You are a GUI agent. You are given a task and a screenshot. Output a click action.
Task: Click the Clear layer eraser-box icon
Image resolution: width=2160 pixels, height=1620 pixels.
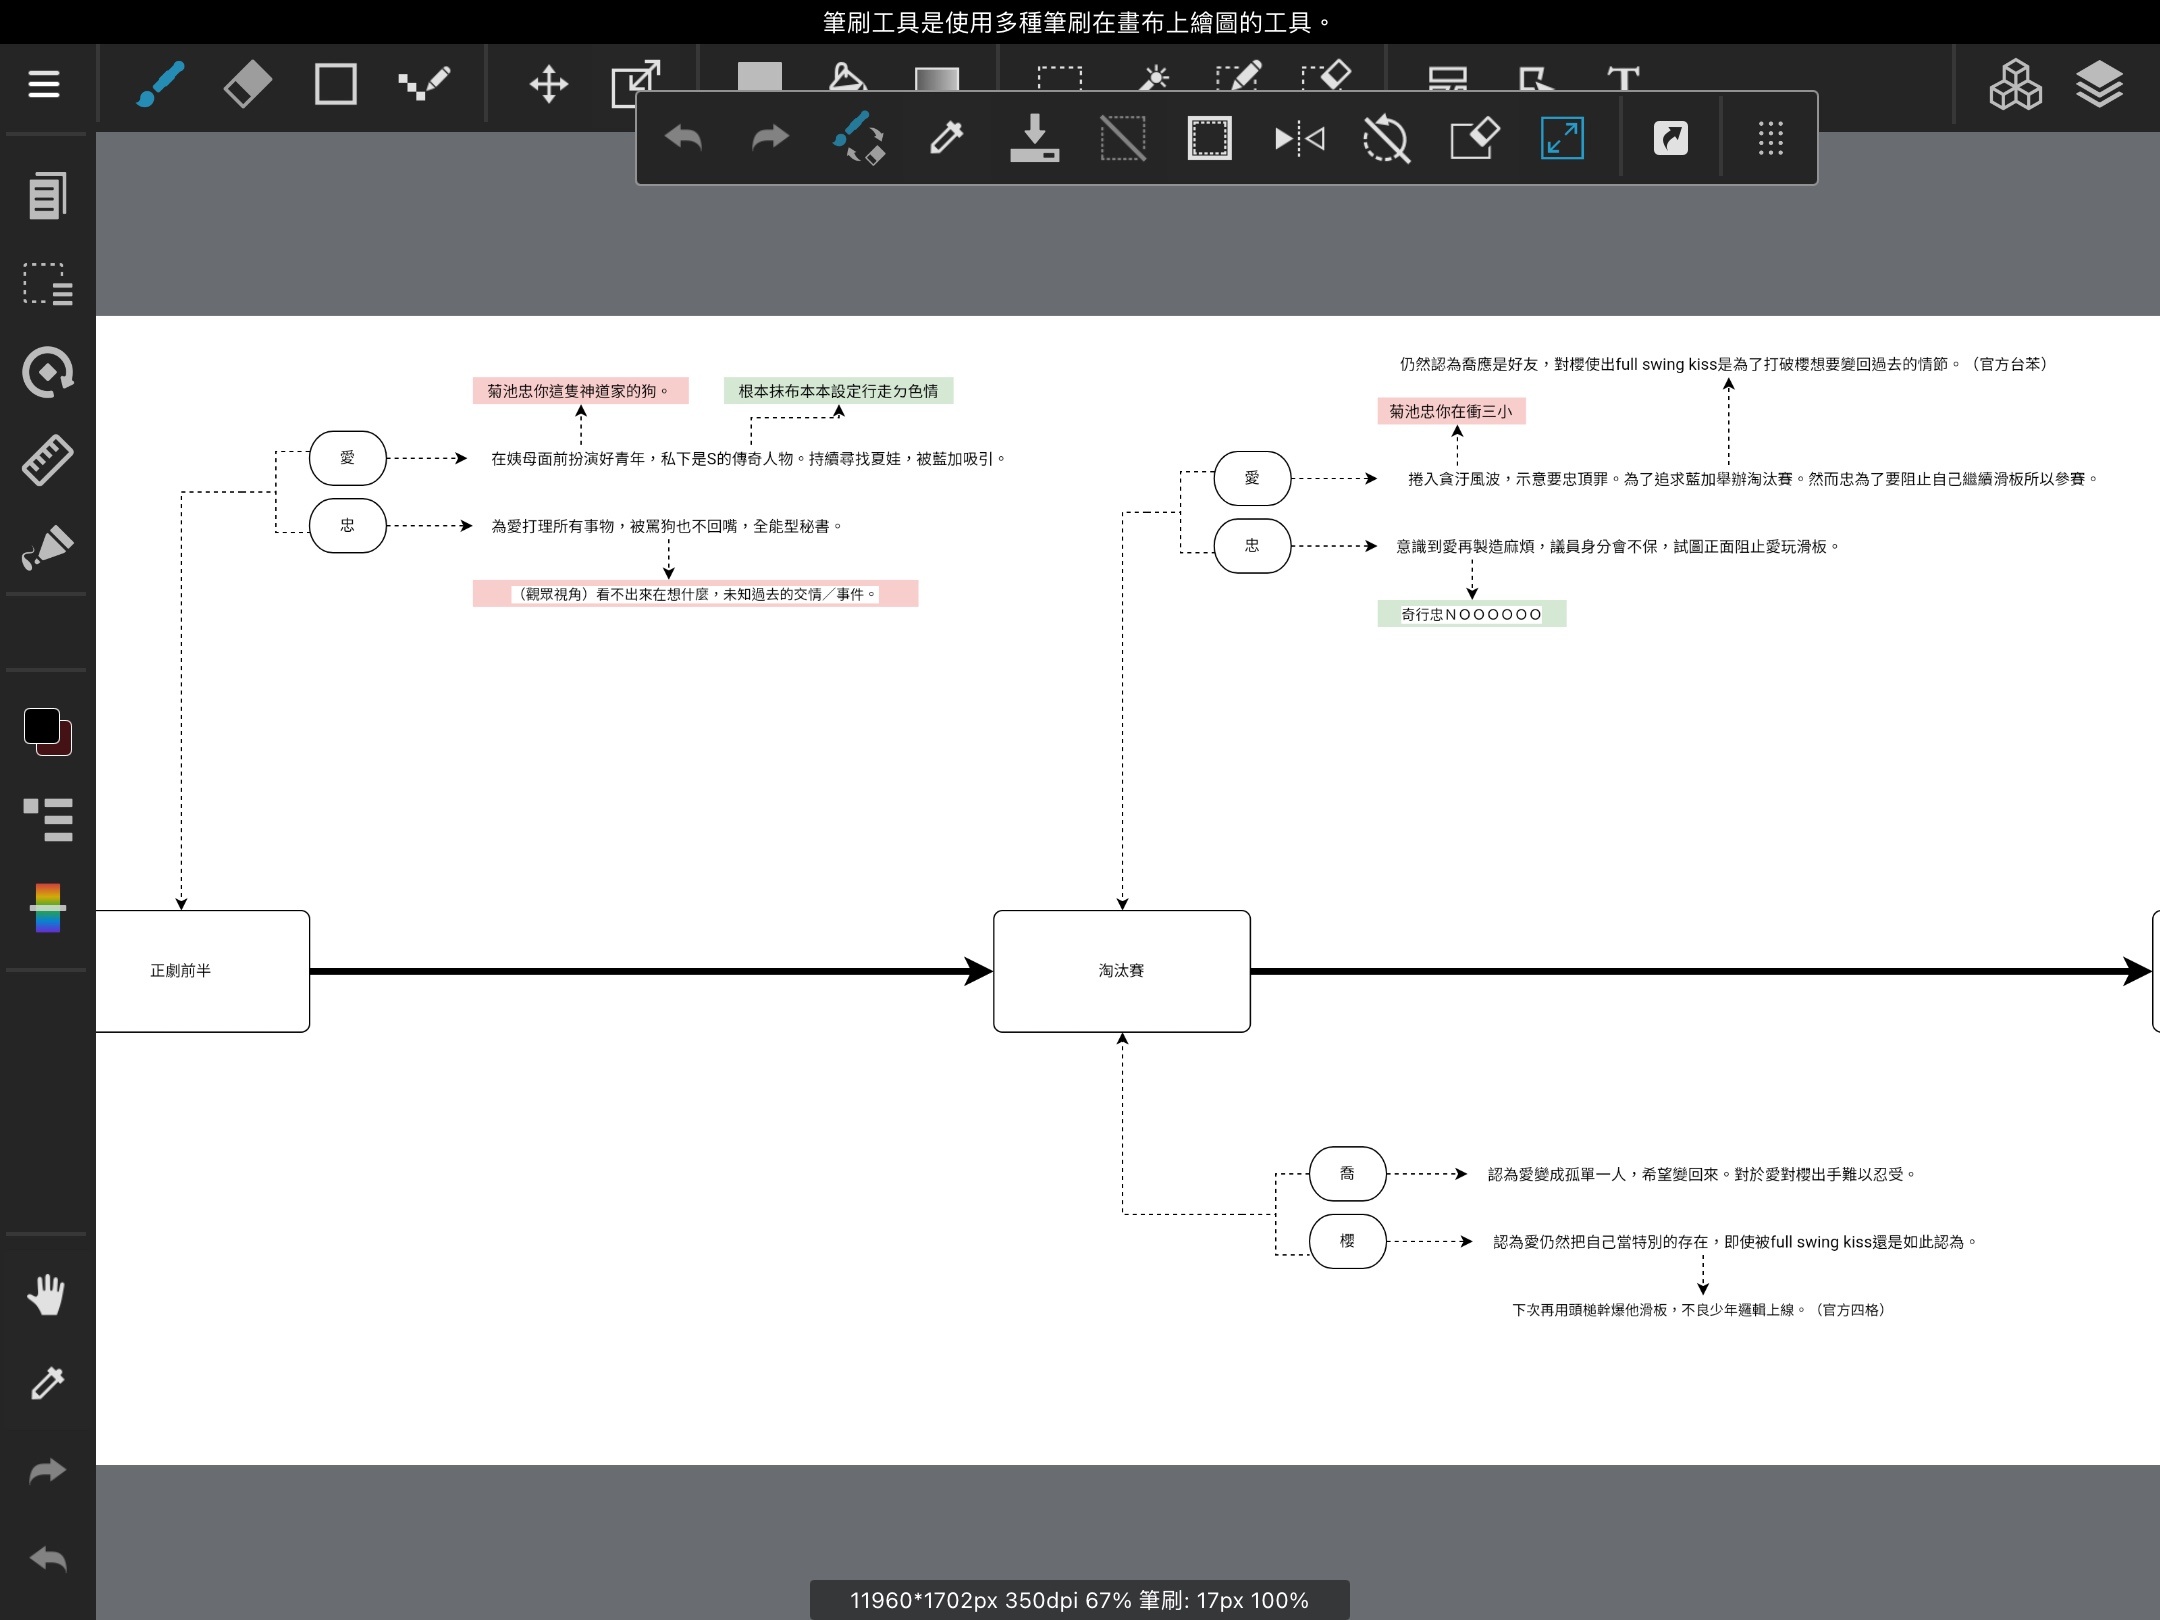point(1475,138)
